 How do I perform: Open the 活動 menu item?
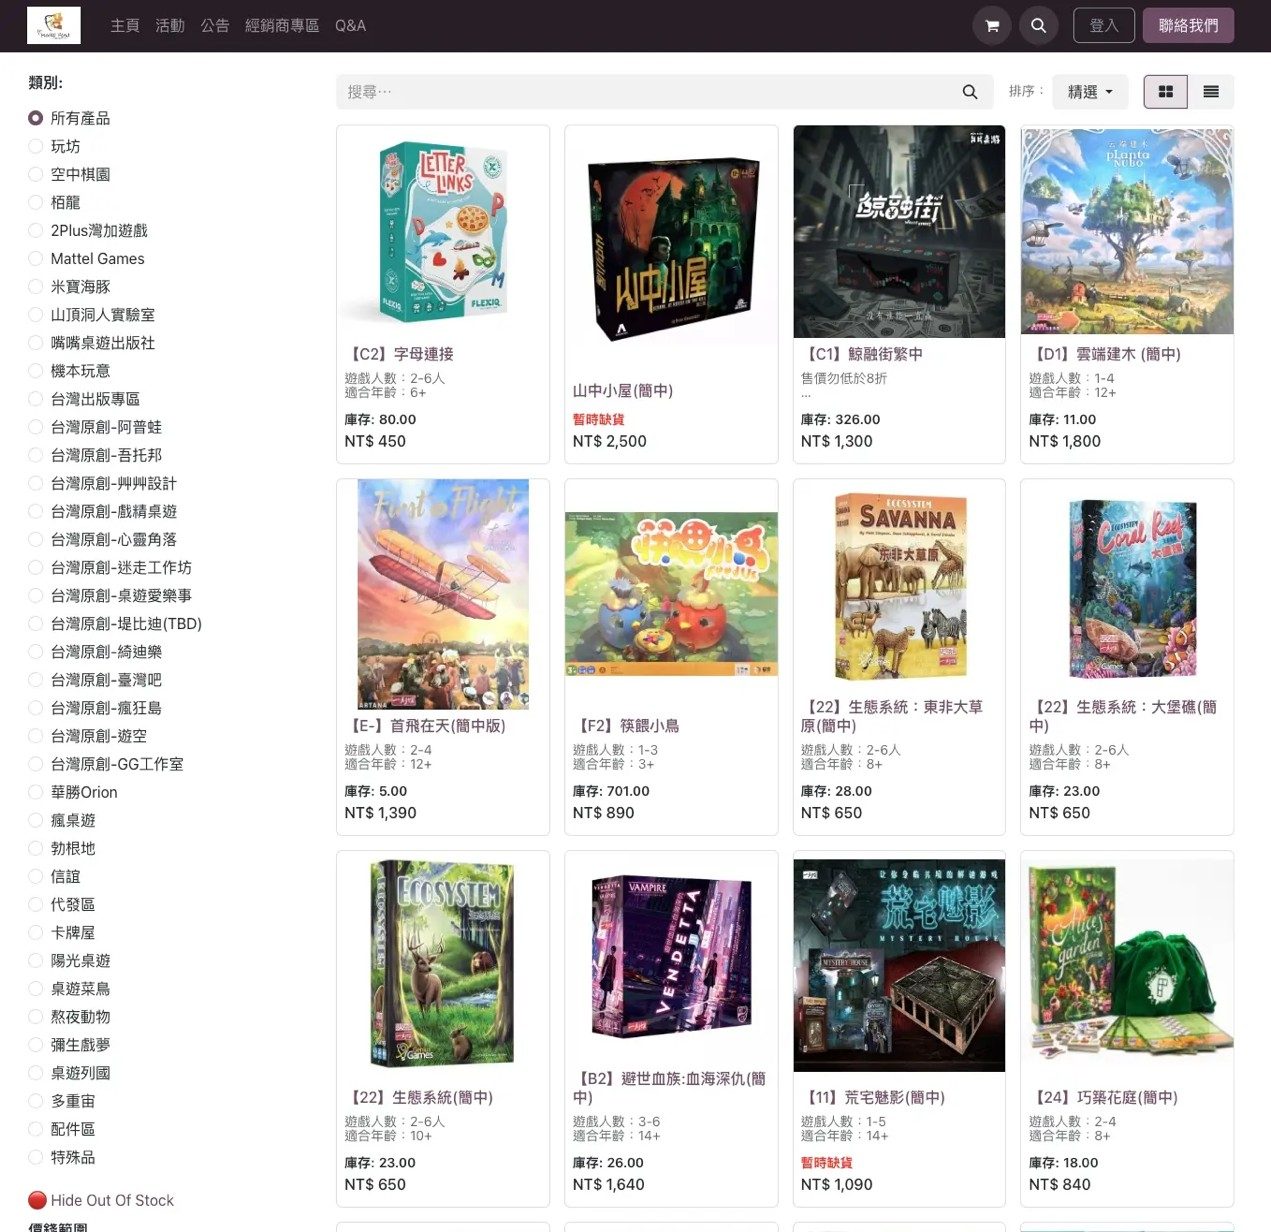[170, 26]
